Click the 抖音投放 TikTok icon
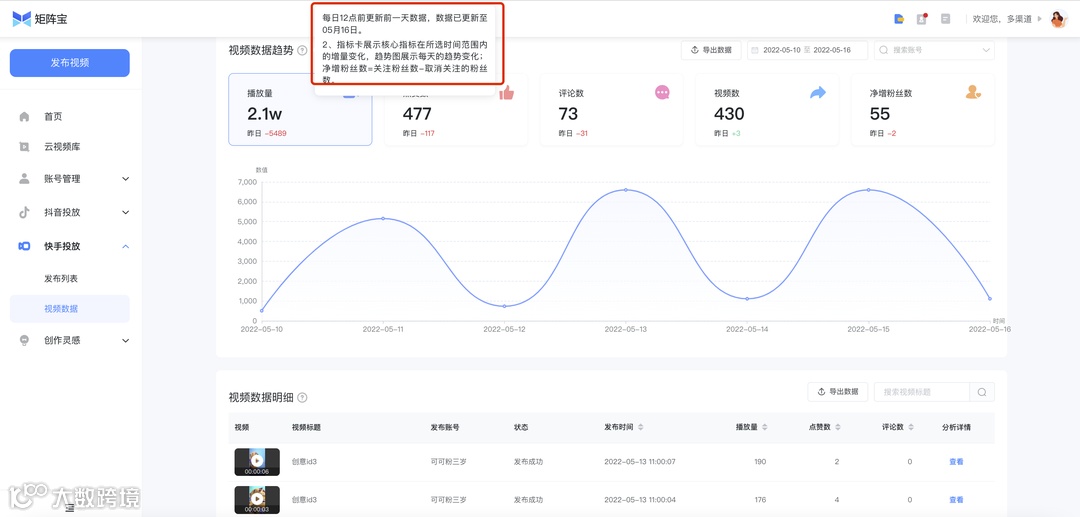1080x517 pixels. point(25,212)
